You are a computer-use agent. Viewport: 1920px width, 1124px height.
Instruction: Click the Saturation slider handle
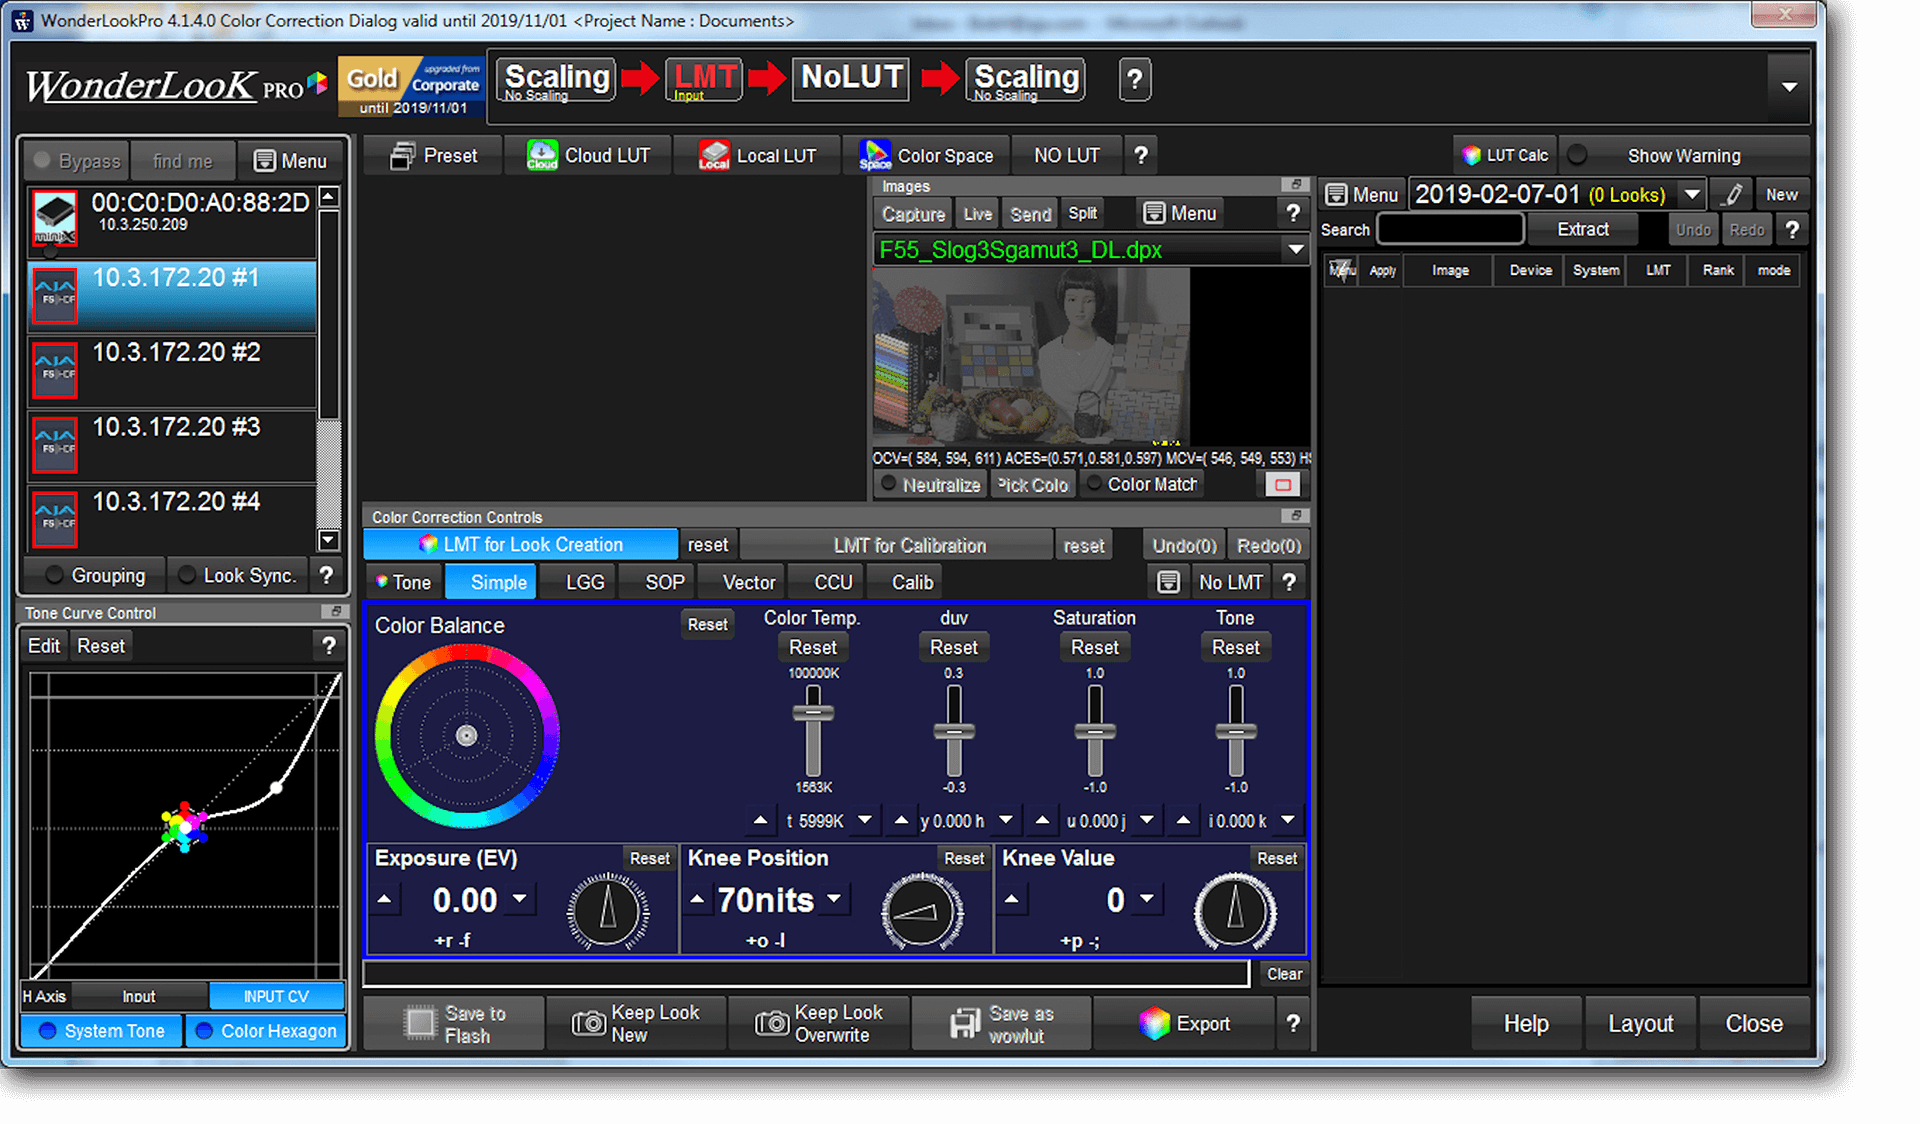[x=1095, y=733]
